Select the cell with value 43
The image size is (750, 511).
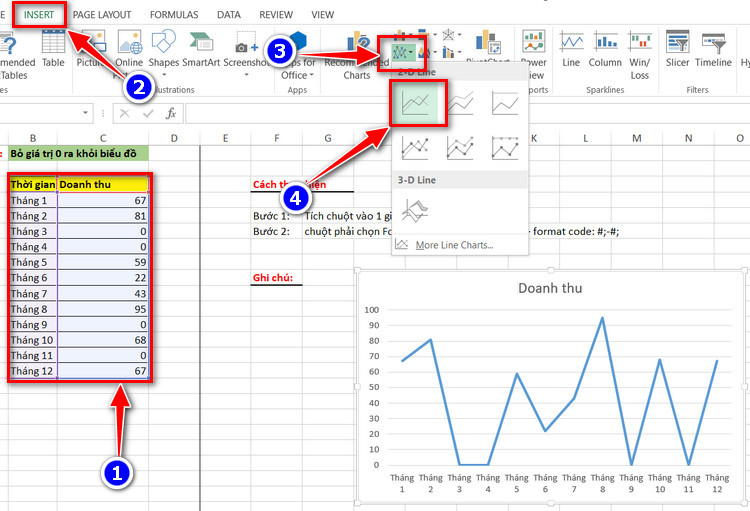[x=103, y=294]
